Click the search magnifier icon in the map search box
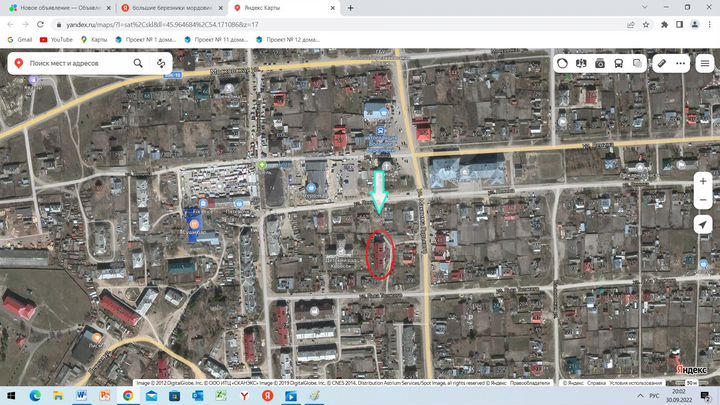This screenshot has width=720, height=405. coord(138,63)
